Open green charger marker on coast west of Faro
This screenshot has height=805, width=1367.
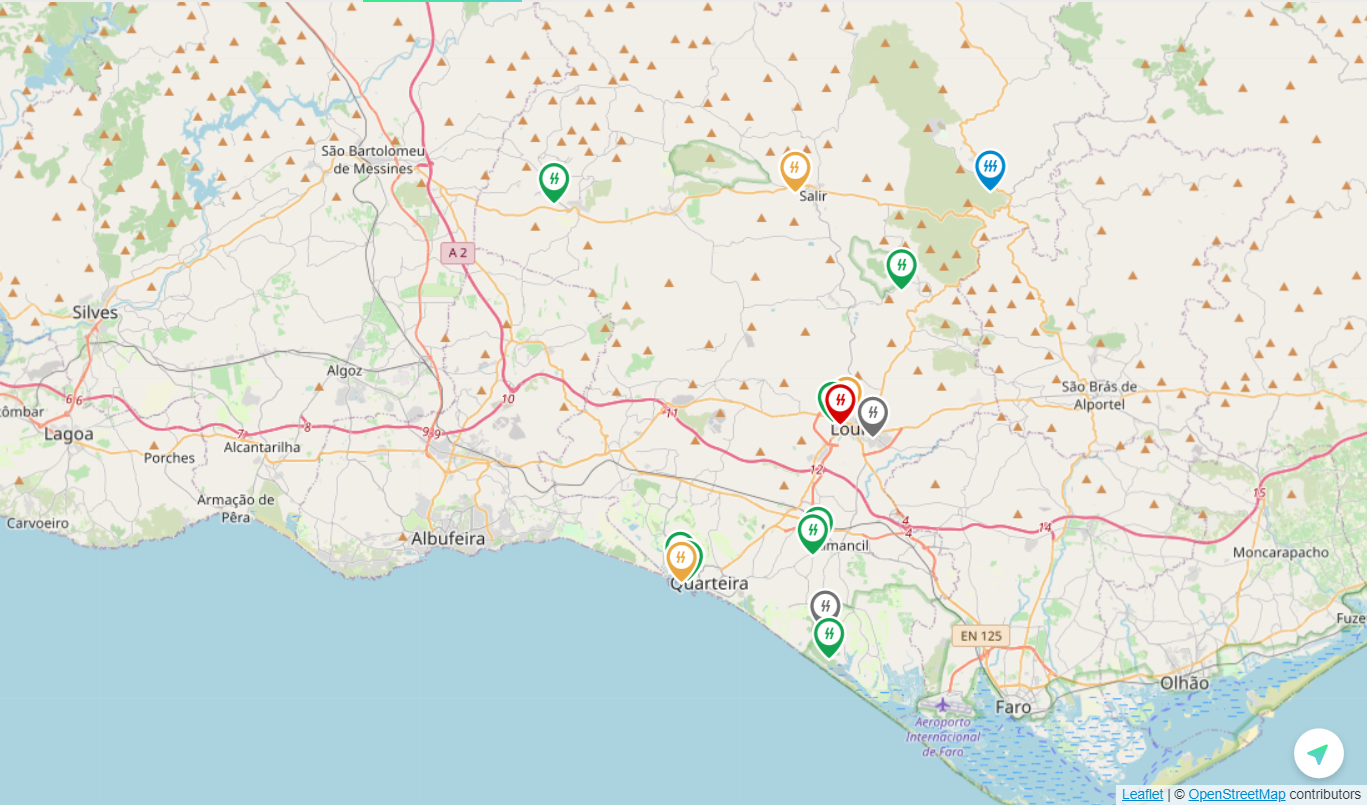click(828, 636)
